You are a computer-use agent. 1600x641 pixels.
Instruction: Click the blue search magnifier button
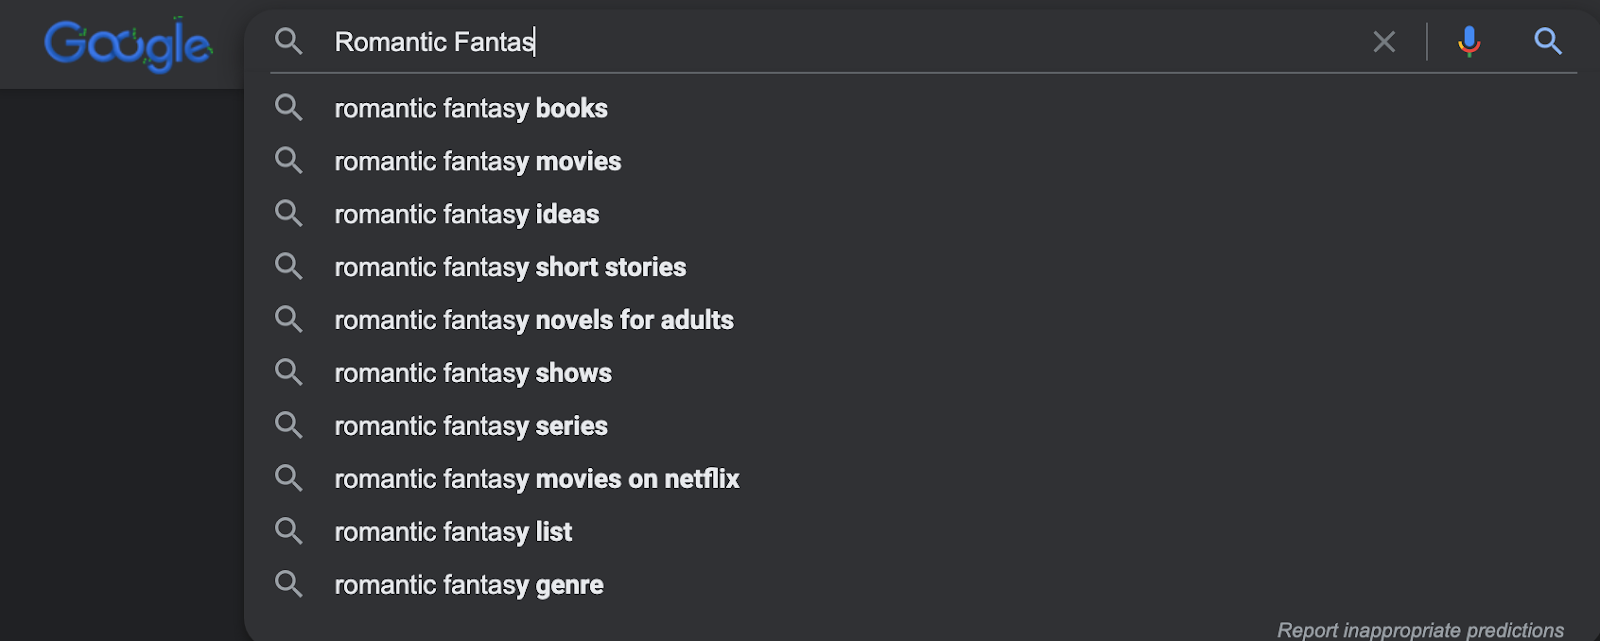tap(1548, 42)
